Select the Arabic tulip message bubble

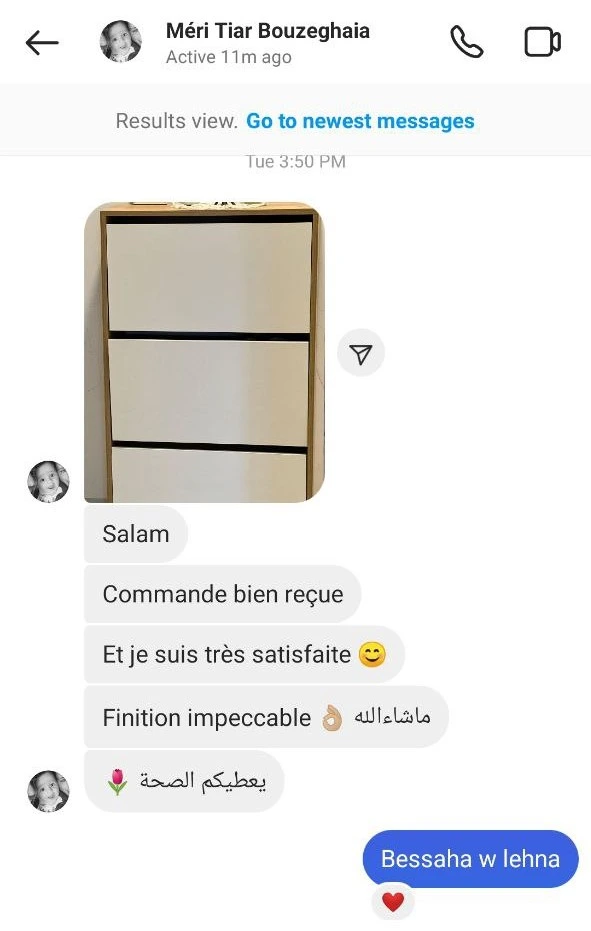click(184, 781)
